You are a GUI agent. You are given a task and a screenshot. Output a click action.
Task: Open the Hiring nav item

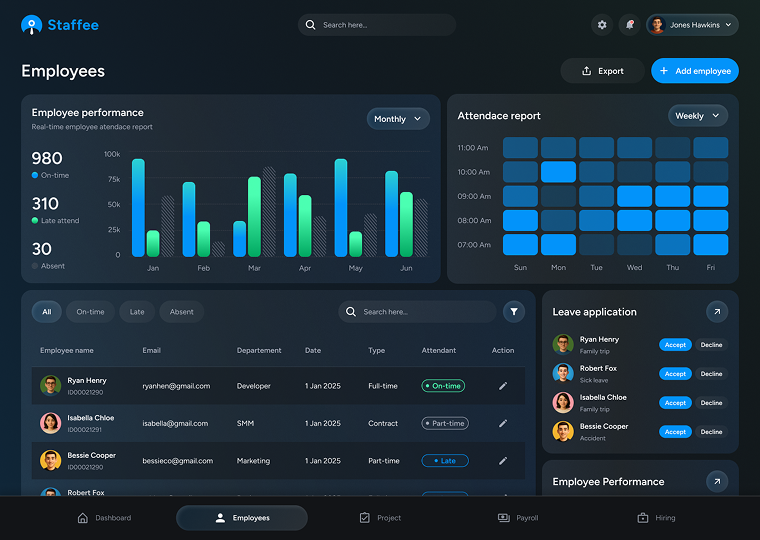click(656, 518)
